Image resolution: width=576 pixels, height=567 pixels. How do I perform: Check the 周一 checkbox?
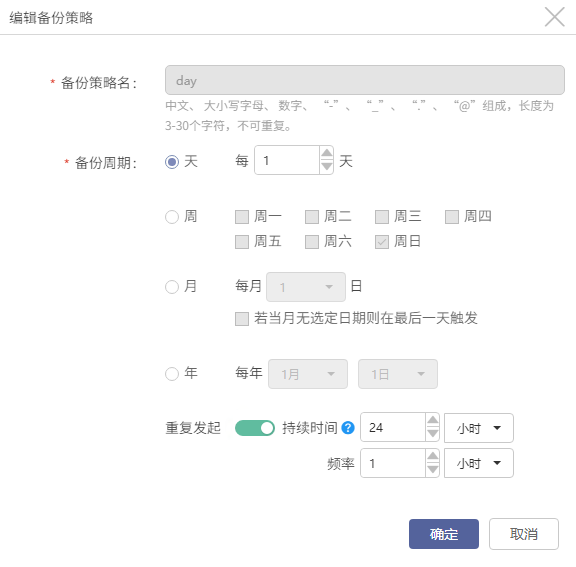(x=242, y=217)
